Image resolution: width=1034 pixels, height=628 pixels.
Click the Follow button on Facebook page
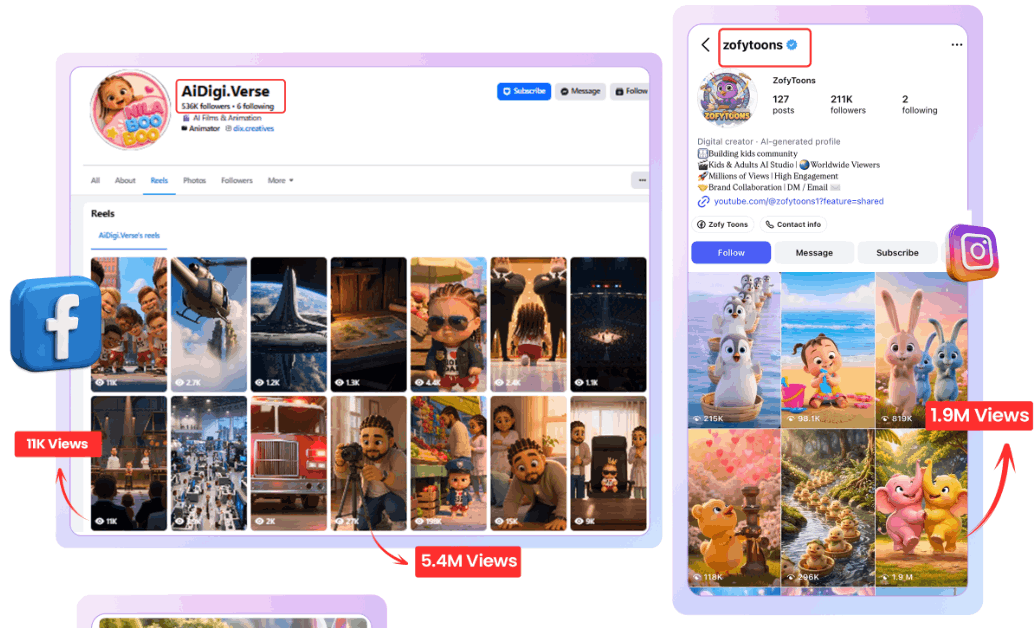coord(630,91)
